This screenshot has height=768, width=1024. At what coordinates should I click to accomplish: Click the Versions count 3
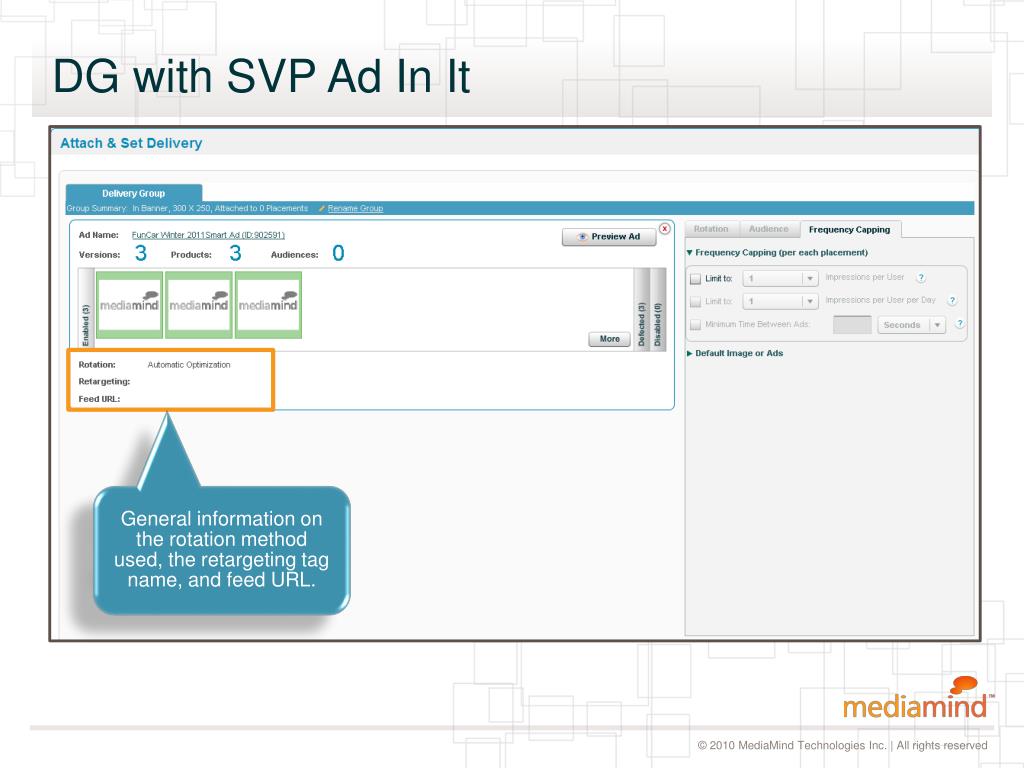140,253
